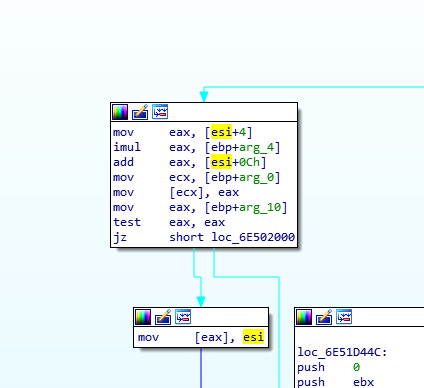Click pencil edit icon on the loc_6E51D44C block

324,317
